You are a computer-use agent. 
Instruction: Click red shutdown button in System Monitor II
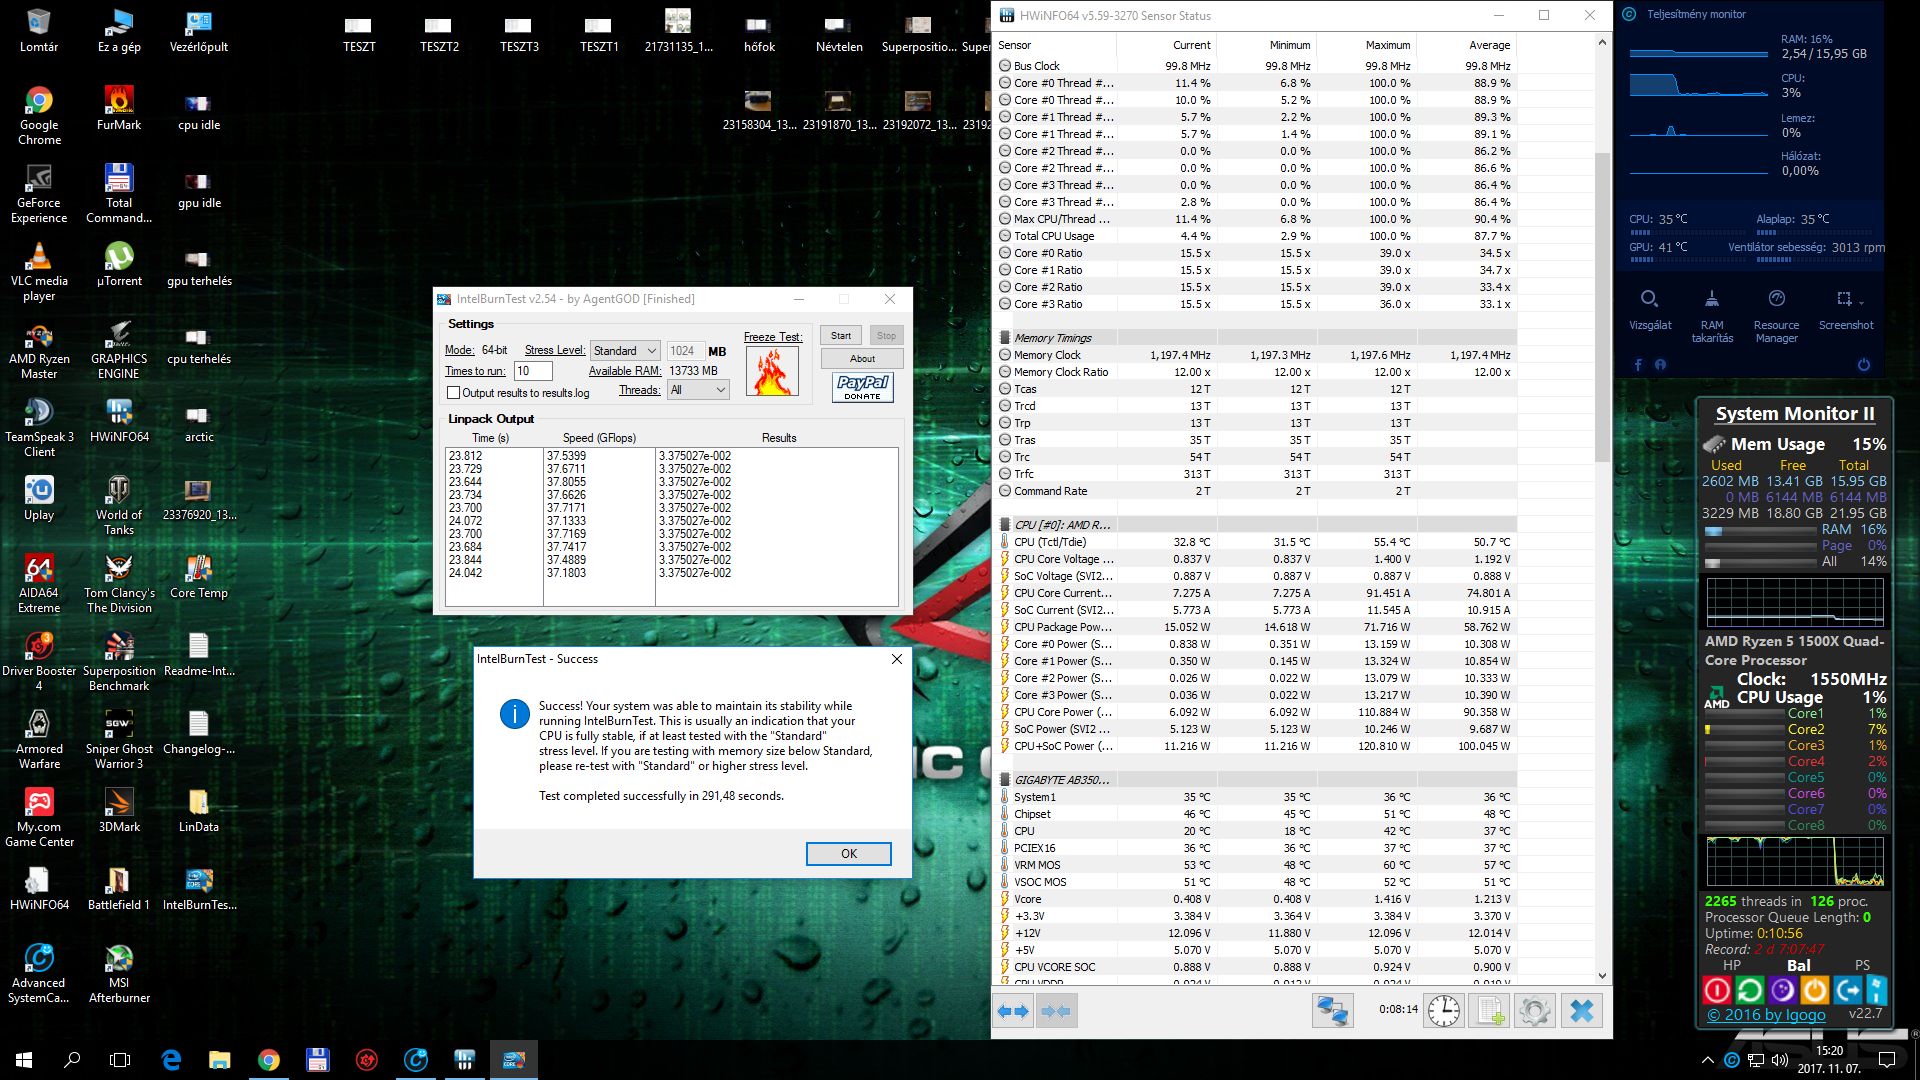(1716, 990)
